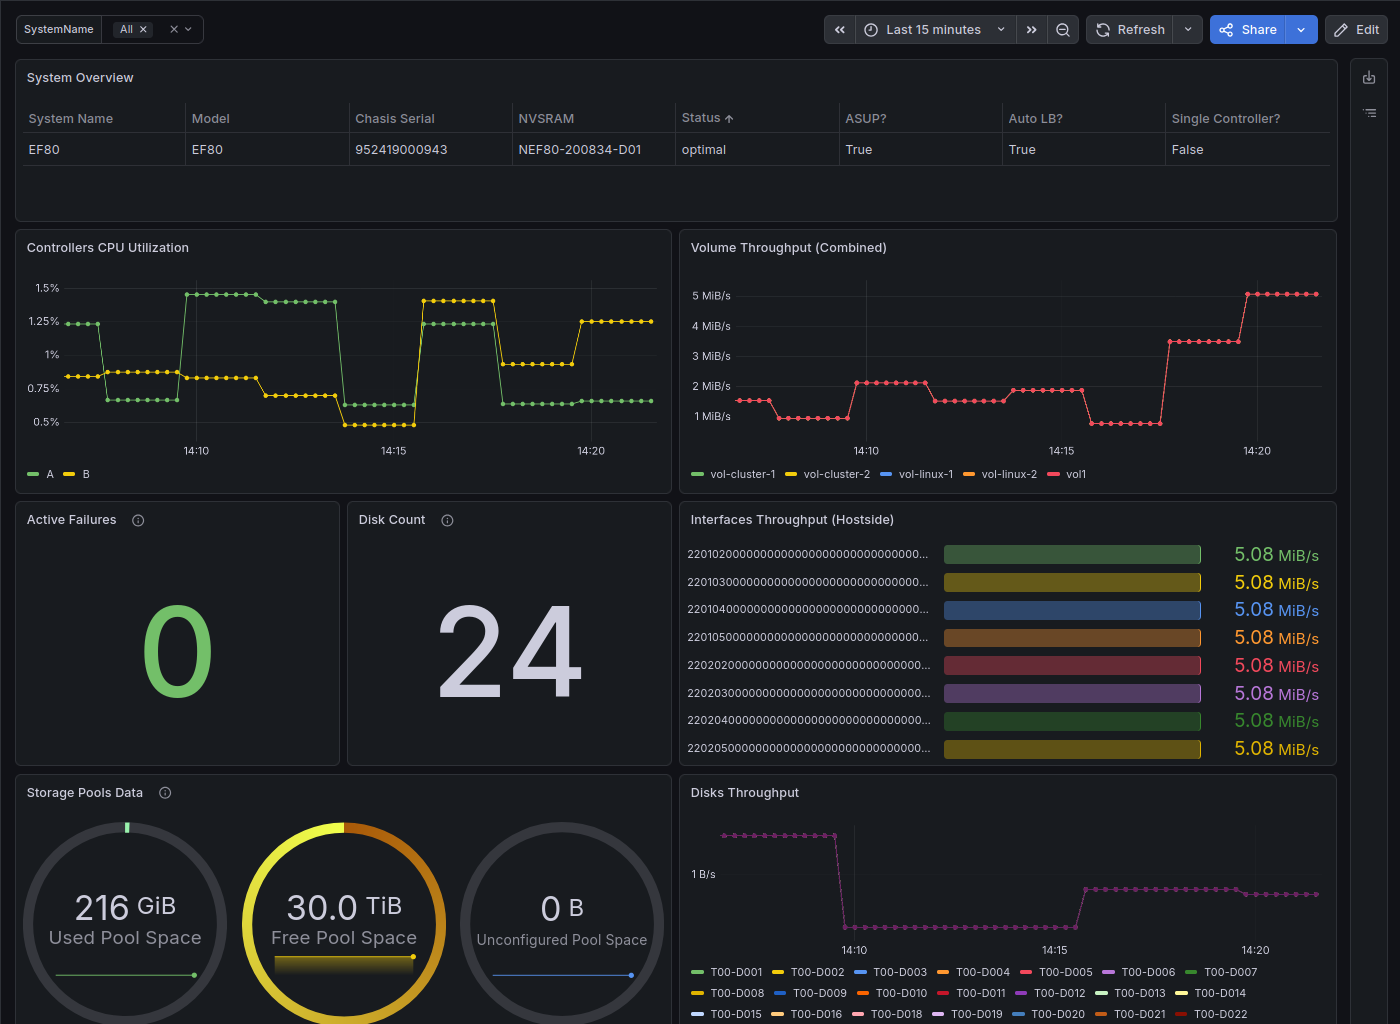This screenshot has width=1400, height=1024.
Task: Toggle vol-cluster-1 legend series
Action: 742,474
